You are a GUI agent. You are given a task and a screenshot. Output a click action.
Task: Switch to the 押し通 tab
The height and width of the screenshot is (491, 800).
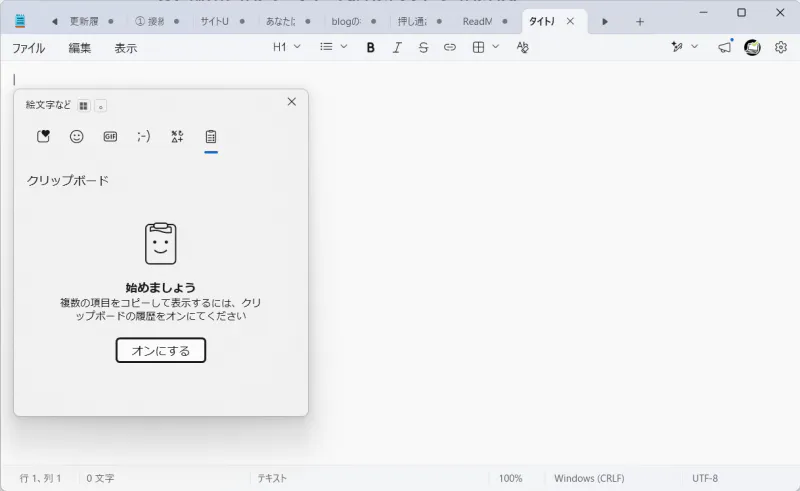[419, 21]
